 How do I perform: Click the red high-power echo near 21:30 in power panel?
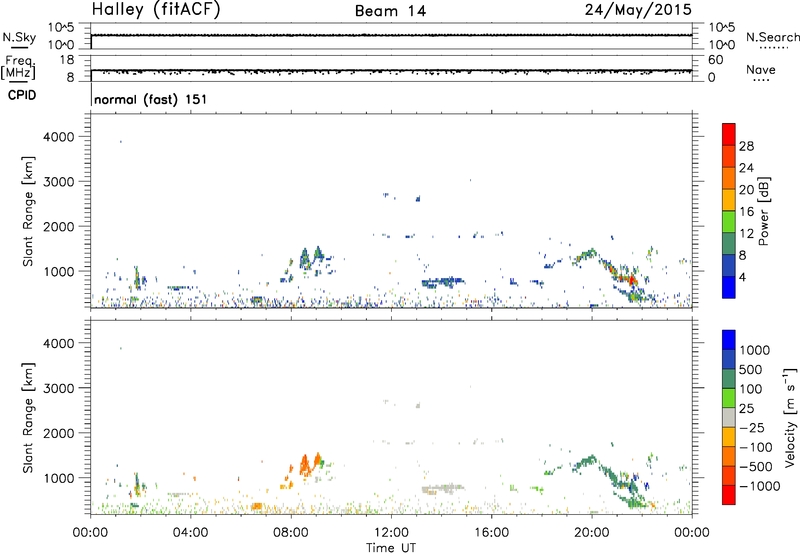(x=632, y=280)
